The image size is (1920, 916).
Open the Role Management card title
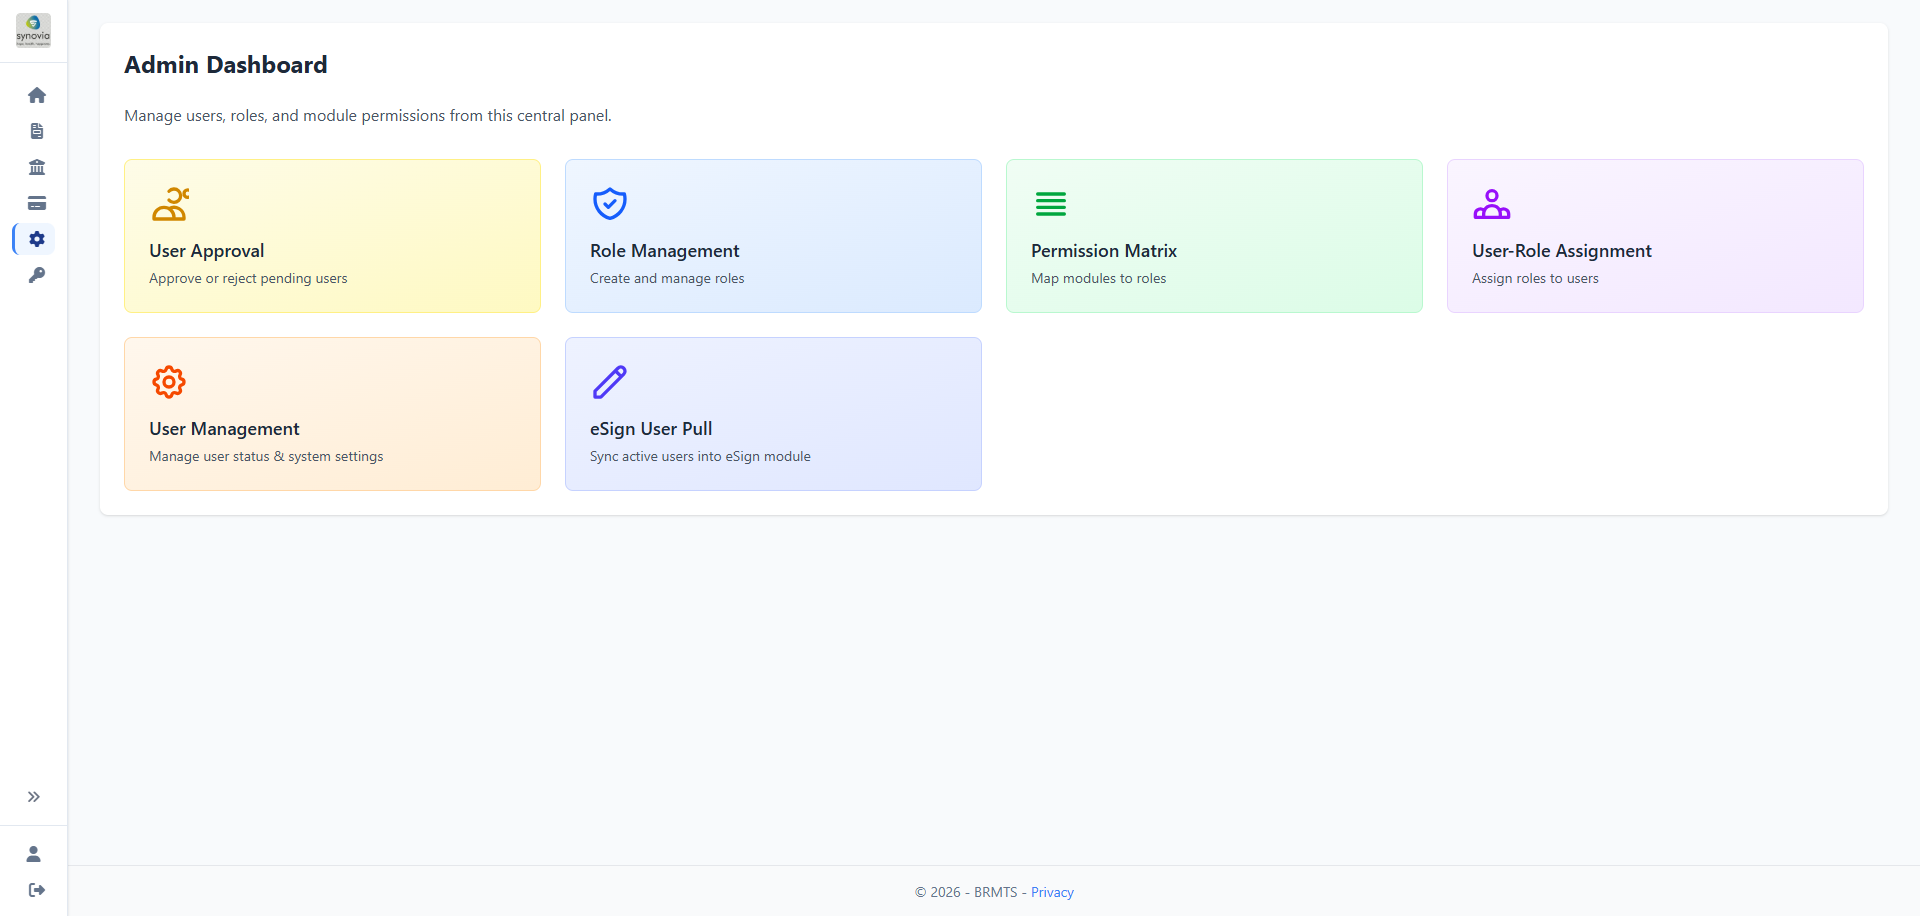coord(665,251)
